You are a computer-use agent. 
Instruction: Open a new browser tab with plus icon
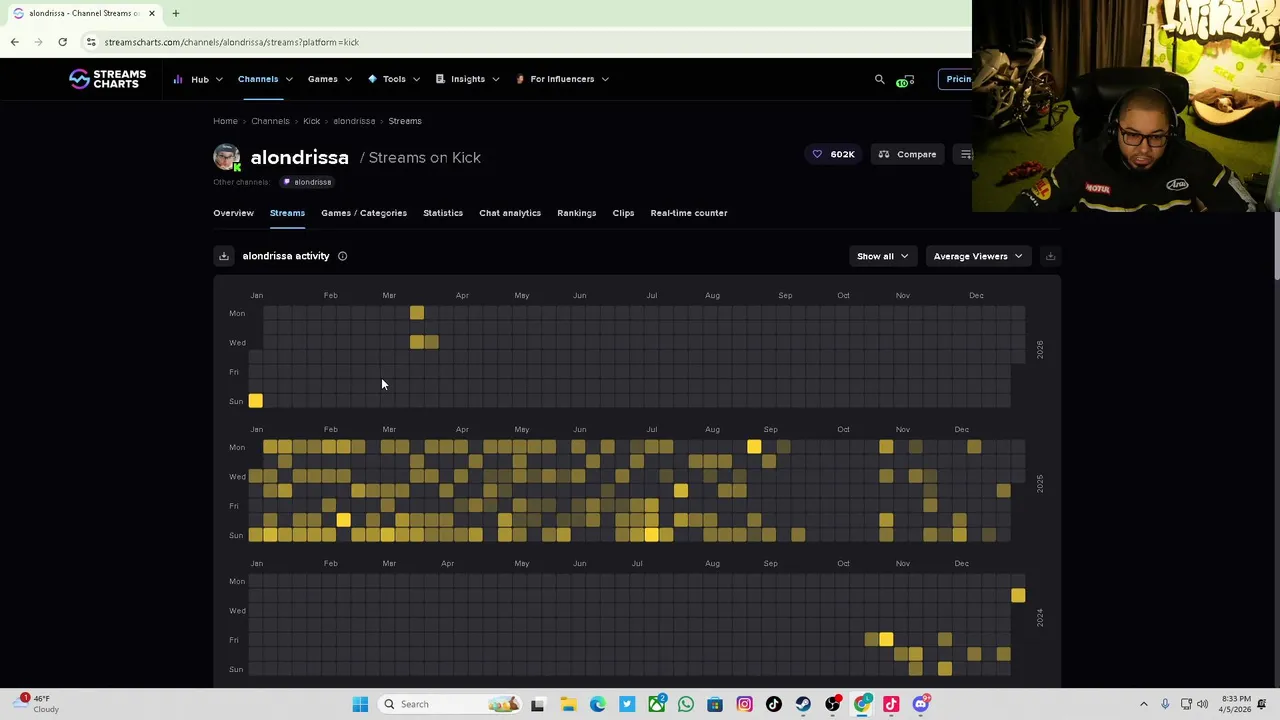coord(175,13)
